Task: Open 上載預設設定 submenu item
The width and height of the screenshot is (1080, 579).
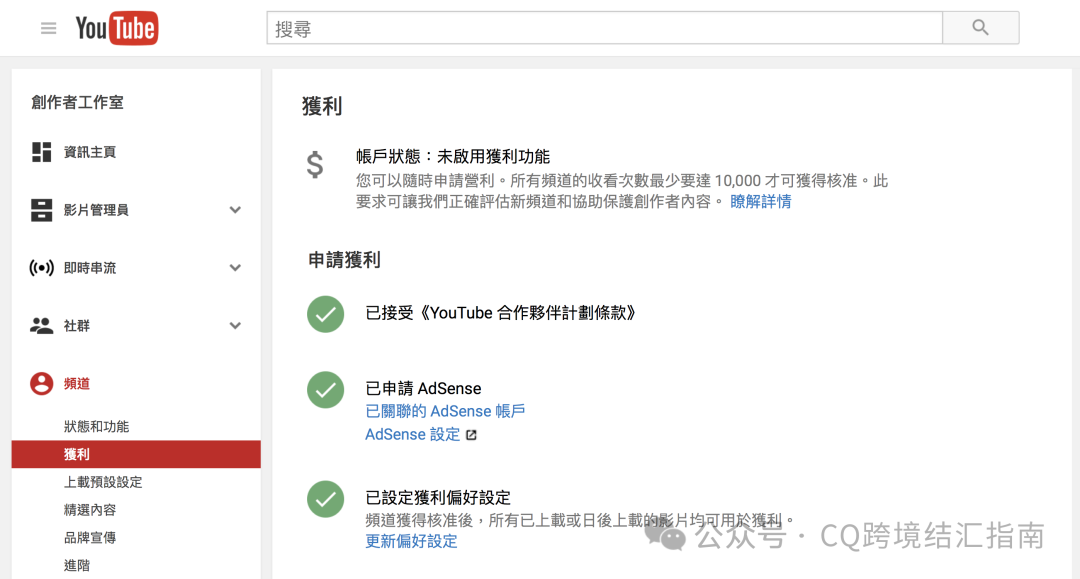Action: pos(103,482)
